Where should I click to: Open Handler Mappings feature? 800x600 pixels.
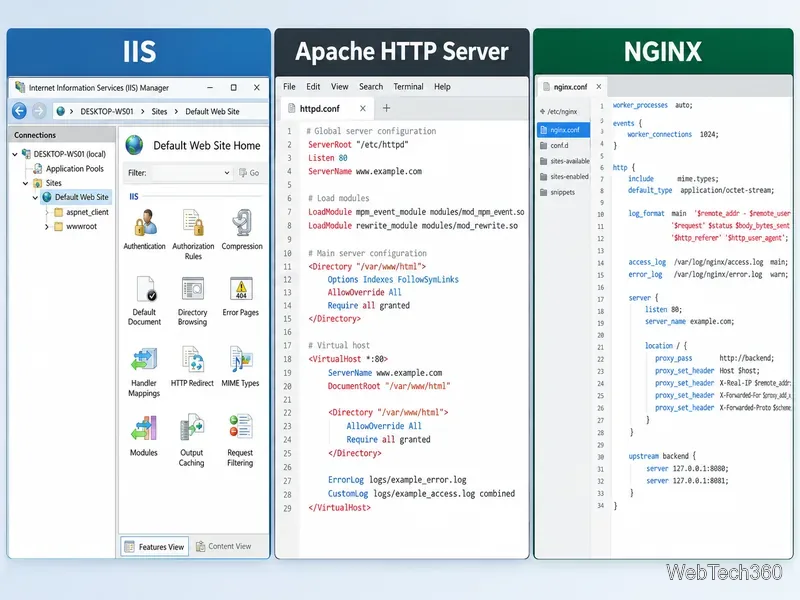point(144,371)
